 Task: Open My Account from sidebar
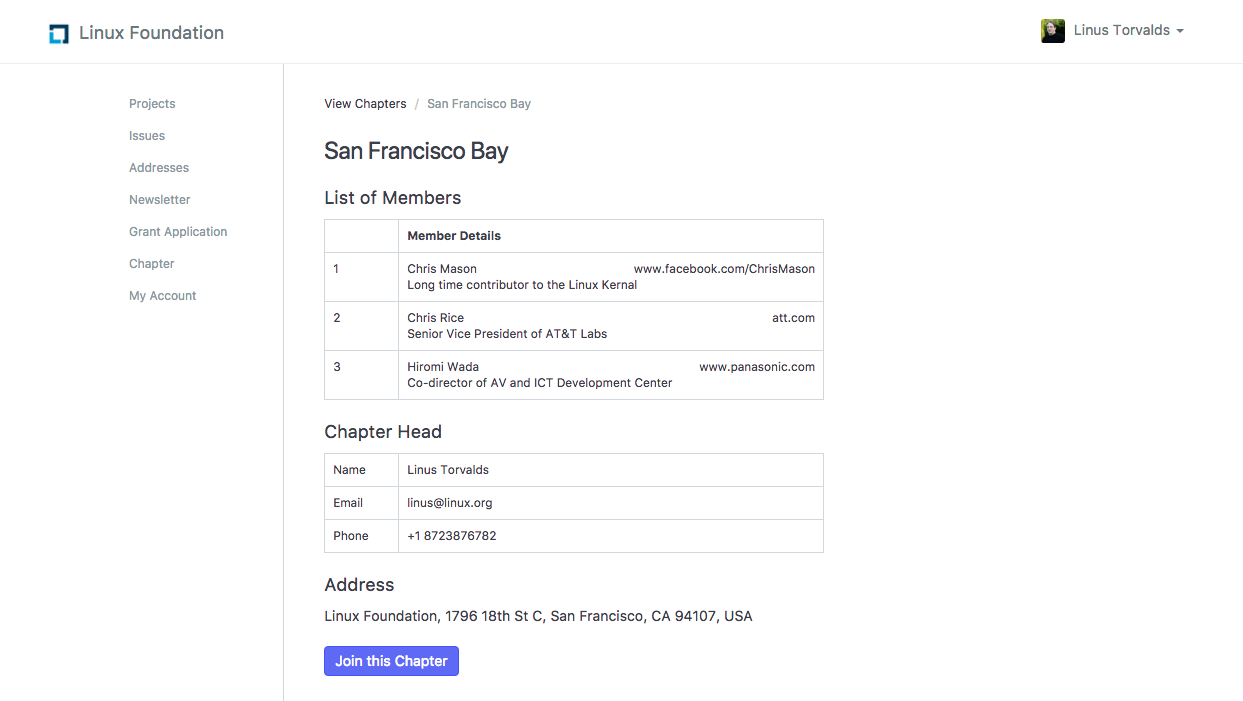pos(162,296)
